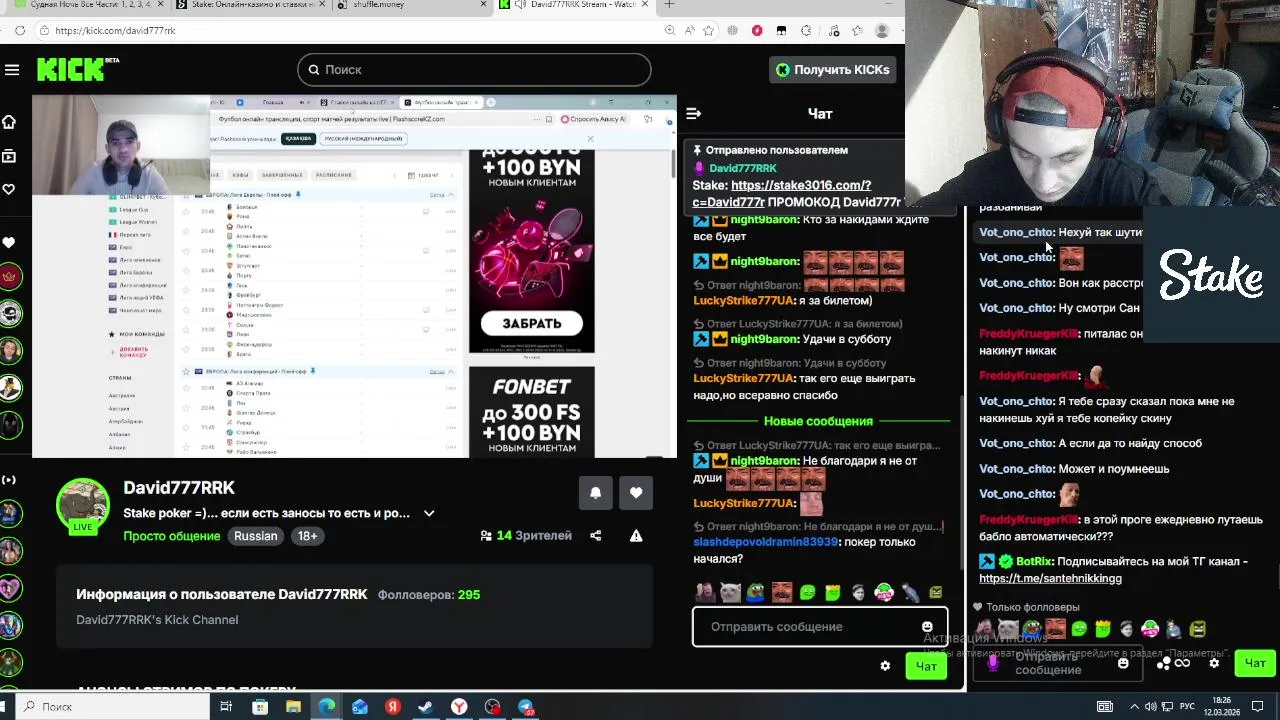Click the Получить KICKs button
This screenshot has width=1280, height=720.
[832, 70]
